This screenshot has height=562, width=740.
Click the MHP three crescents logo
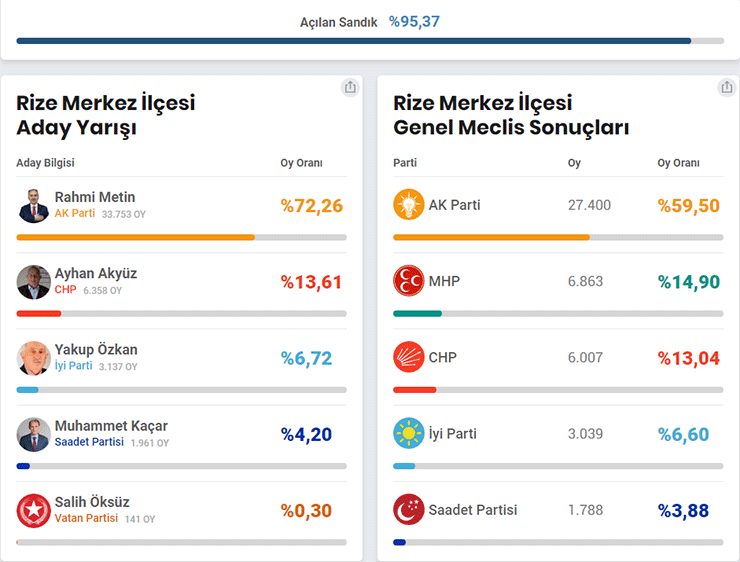(409, 281)
